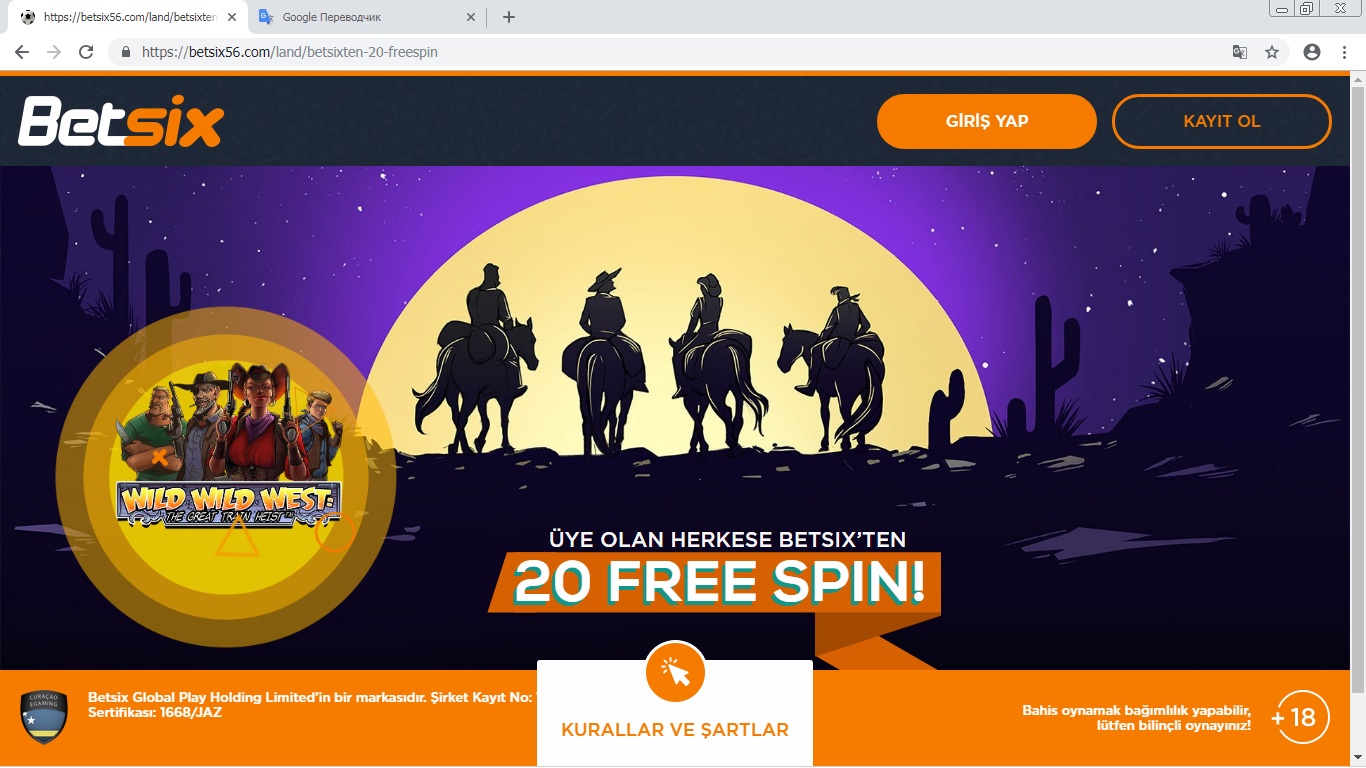
Task: Close the Google Переводчик tab
Action: [471, 17]
